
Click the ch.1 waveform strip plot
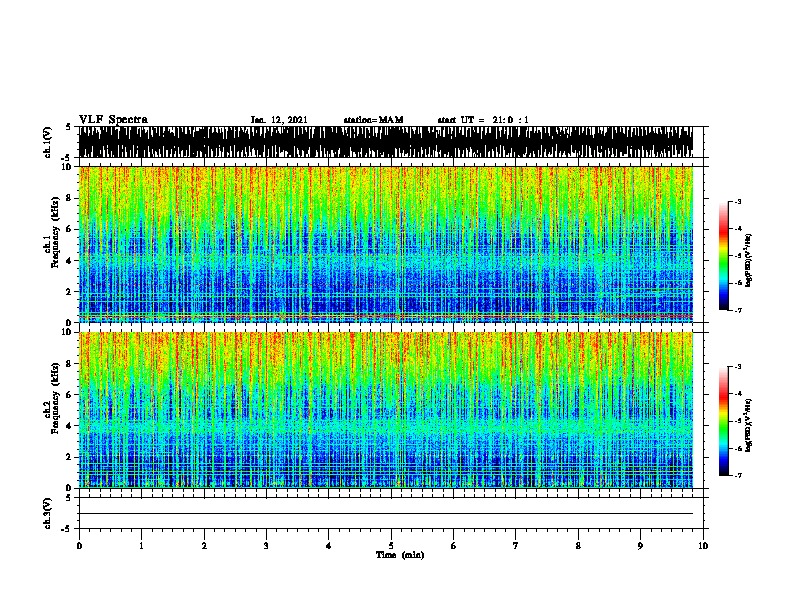point(386,142)
